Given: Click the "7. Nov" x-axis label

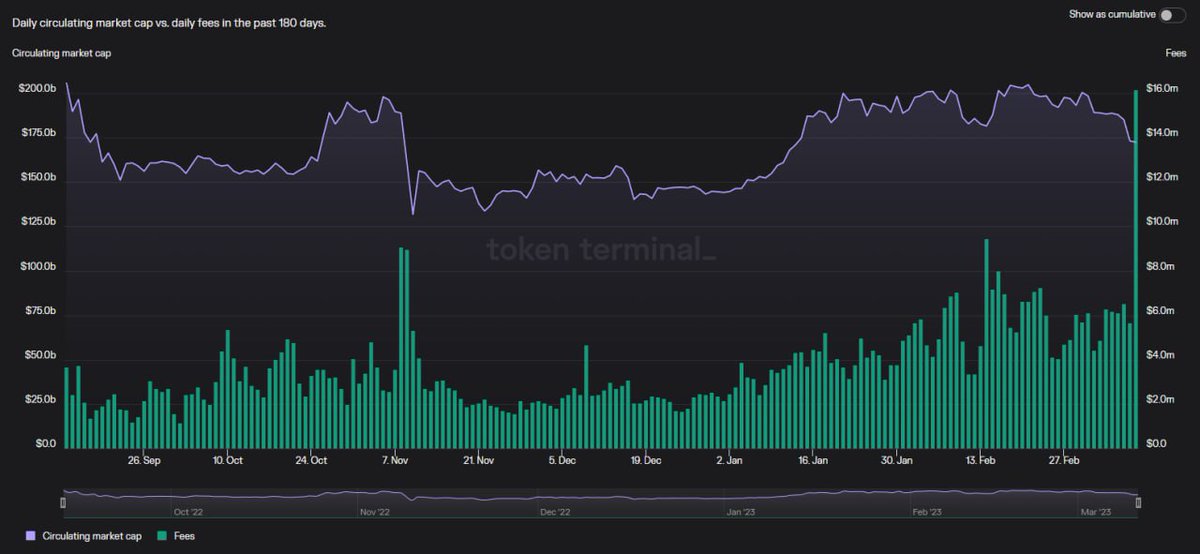Looking at the screenshot, I should pyautogui.click(x=395, y=461).
